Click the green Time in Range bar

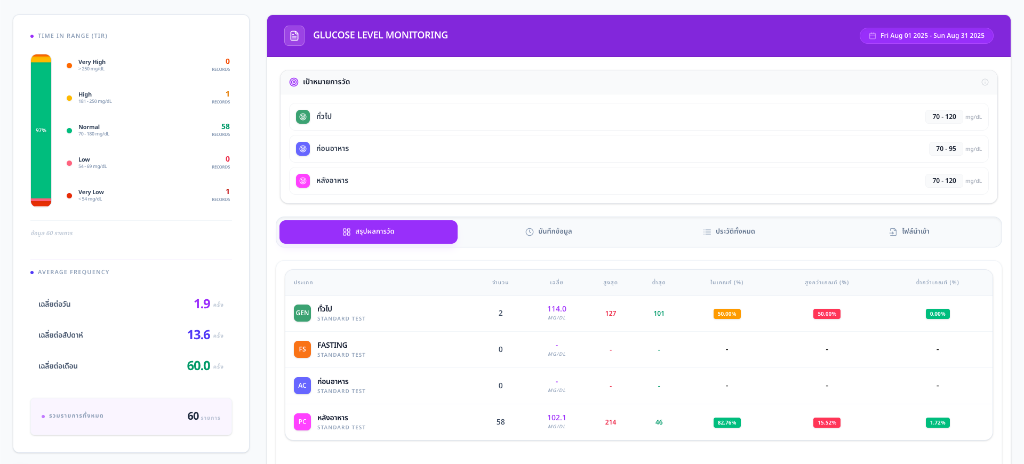tap(41, 130)
